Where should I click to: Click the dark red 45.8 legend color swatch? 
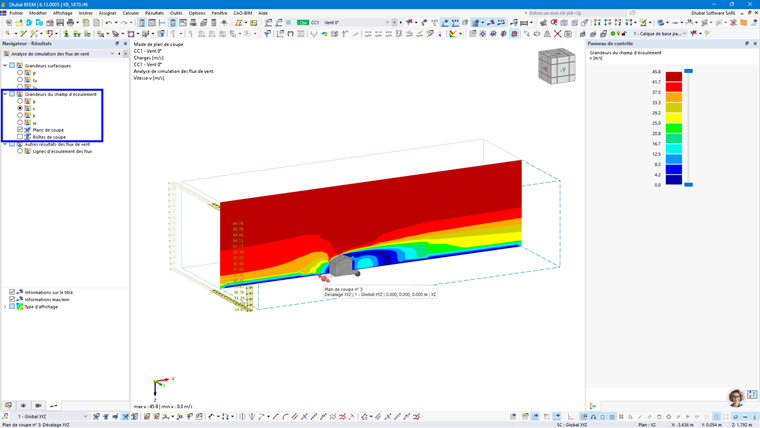point(674,77)
